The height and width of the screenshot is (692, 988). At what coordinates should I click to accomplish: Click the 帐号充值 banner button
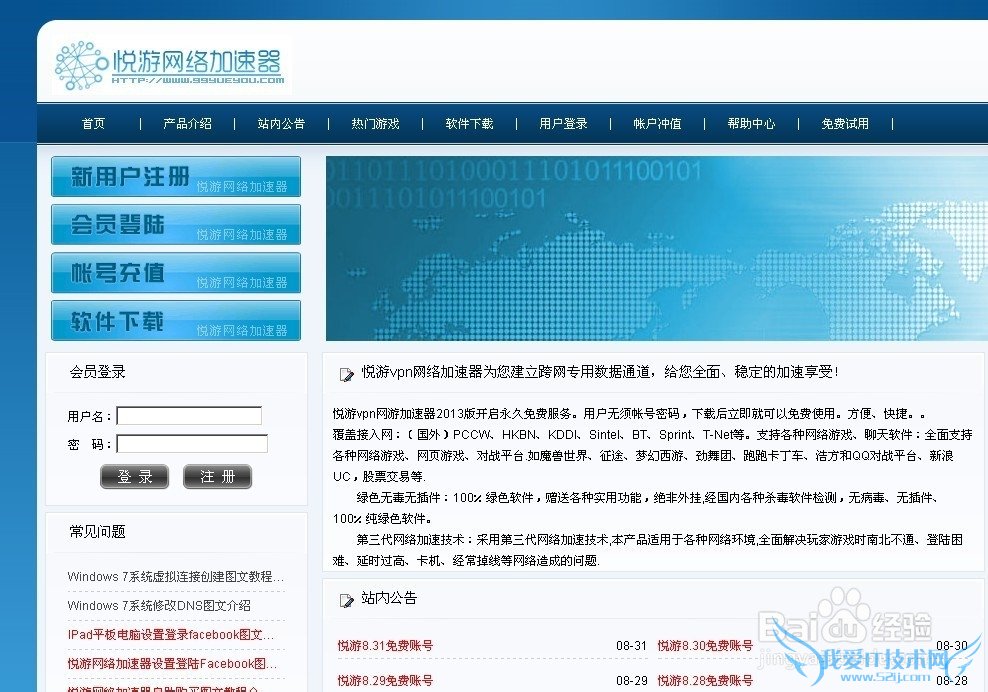coord(176,273)
